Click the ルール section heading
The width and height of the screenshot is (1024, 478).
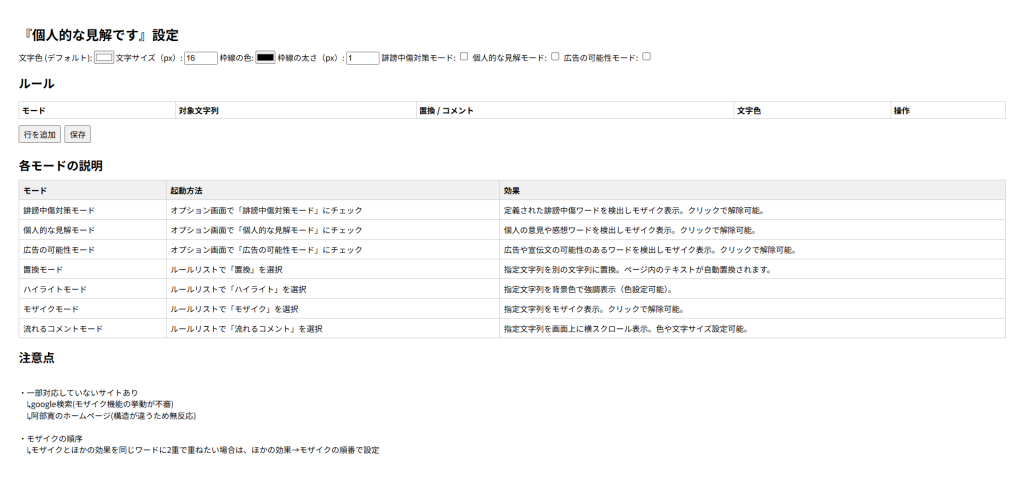37,84
